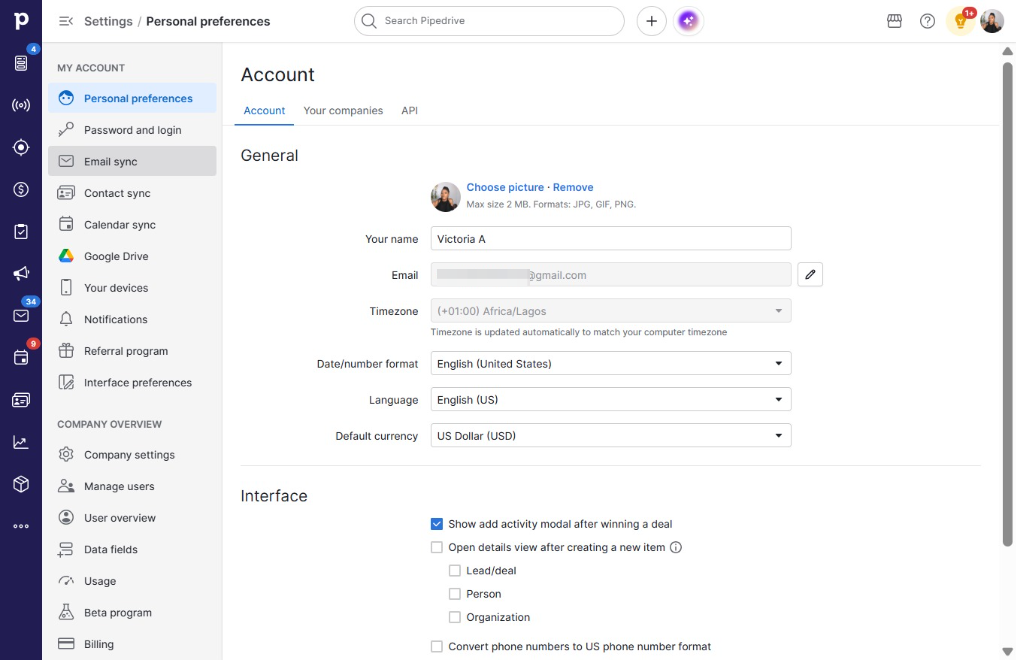Open Password and login settings
The width and height of the screenshot is (1016, 660).
point(132,130)
